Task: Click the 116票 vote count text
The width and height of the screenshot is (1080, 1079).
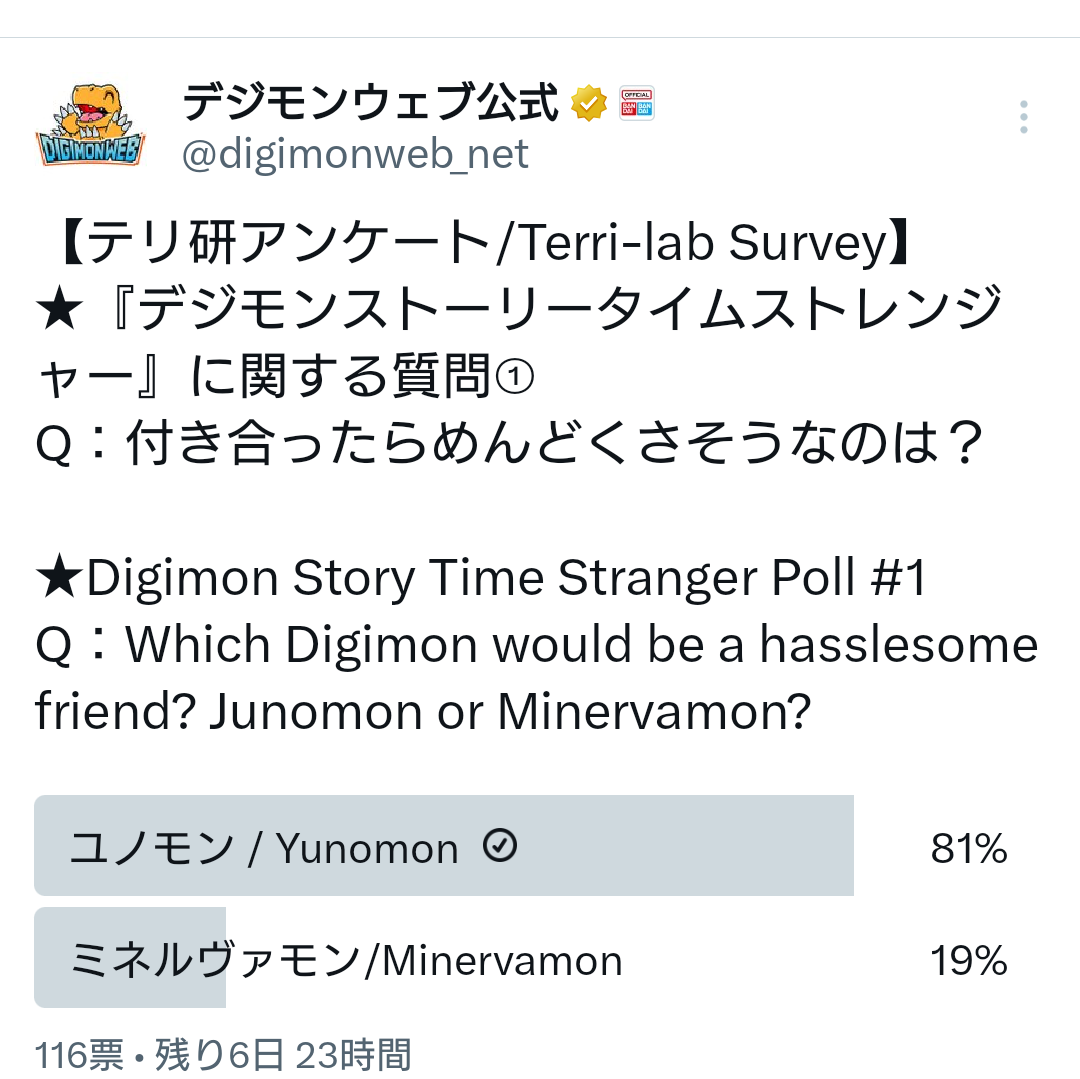Action: [79, 1054]
